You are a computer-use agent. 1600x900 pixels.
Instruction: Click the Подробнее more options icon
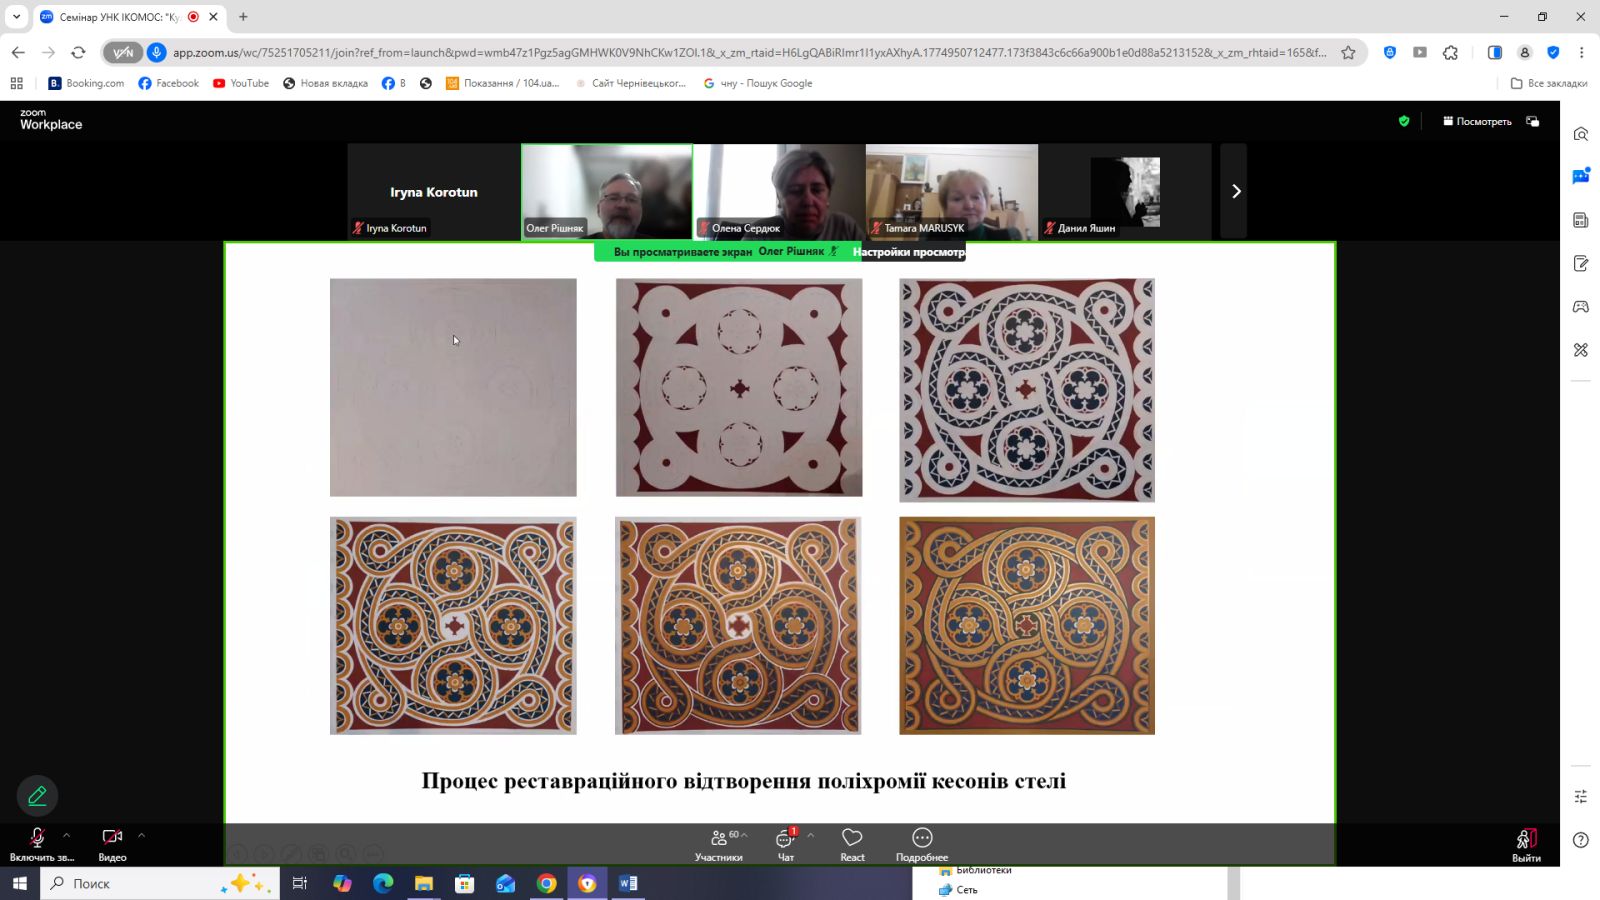coord(922,844)
